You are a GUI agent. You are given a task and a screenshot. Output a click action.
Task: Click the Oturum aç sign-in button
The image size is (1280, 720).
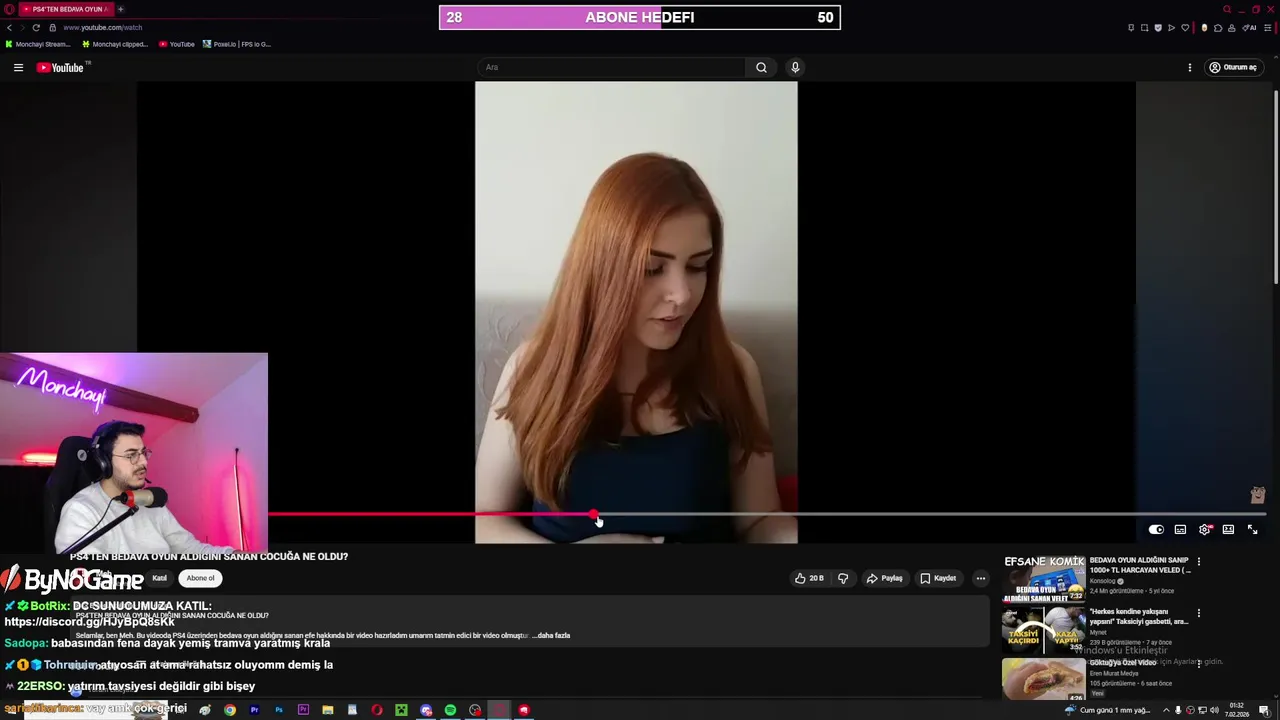[x=1233, y=67]
